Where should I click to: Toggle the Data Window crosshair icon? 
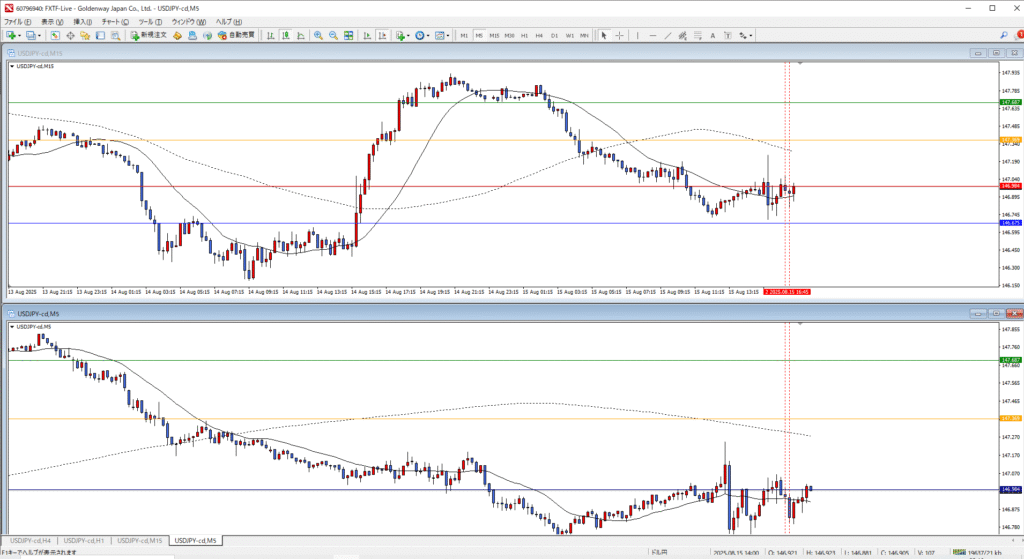pos(71,35)
